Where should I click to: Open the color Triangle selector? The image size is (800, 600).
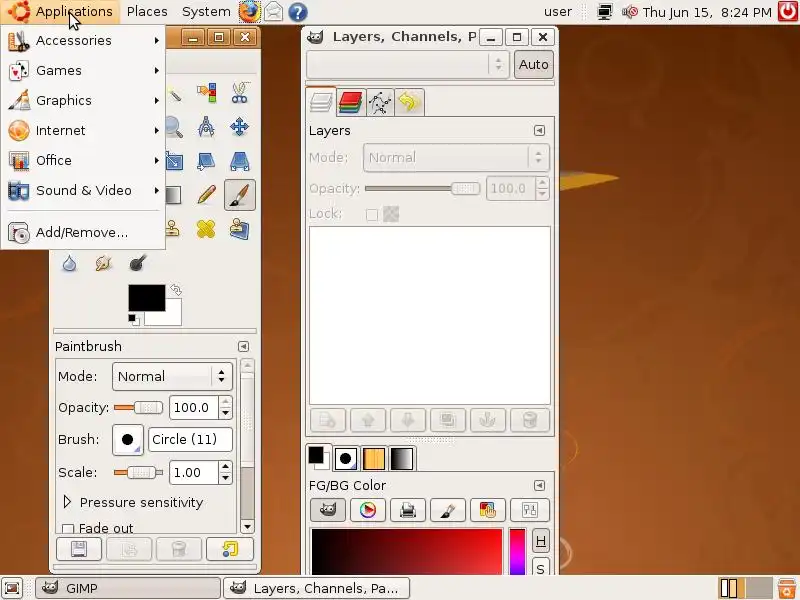367,510
